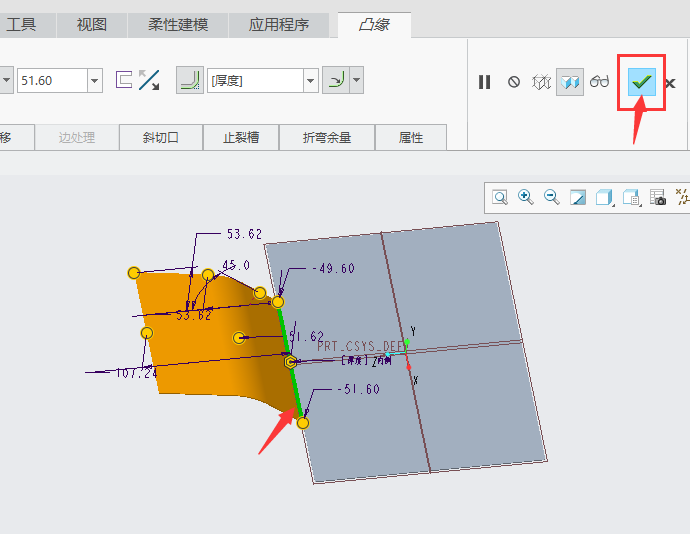Click the 107.24 dimension label
The width and height of the screenshot is (690, 534).
click(136, 373)
